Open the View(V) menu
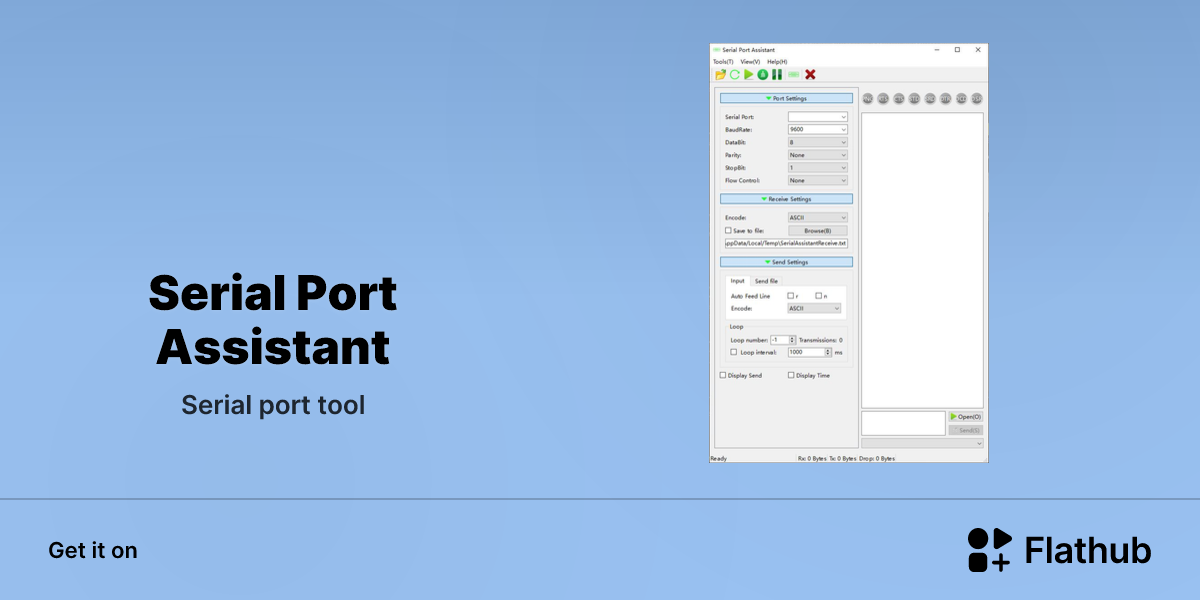The height and width of the screenshot is (600, 1200). point(750,61)
